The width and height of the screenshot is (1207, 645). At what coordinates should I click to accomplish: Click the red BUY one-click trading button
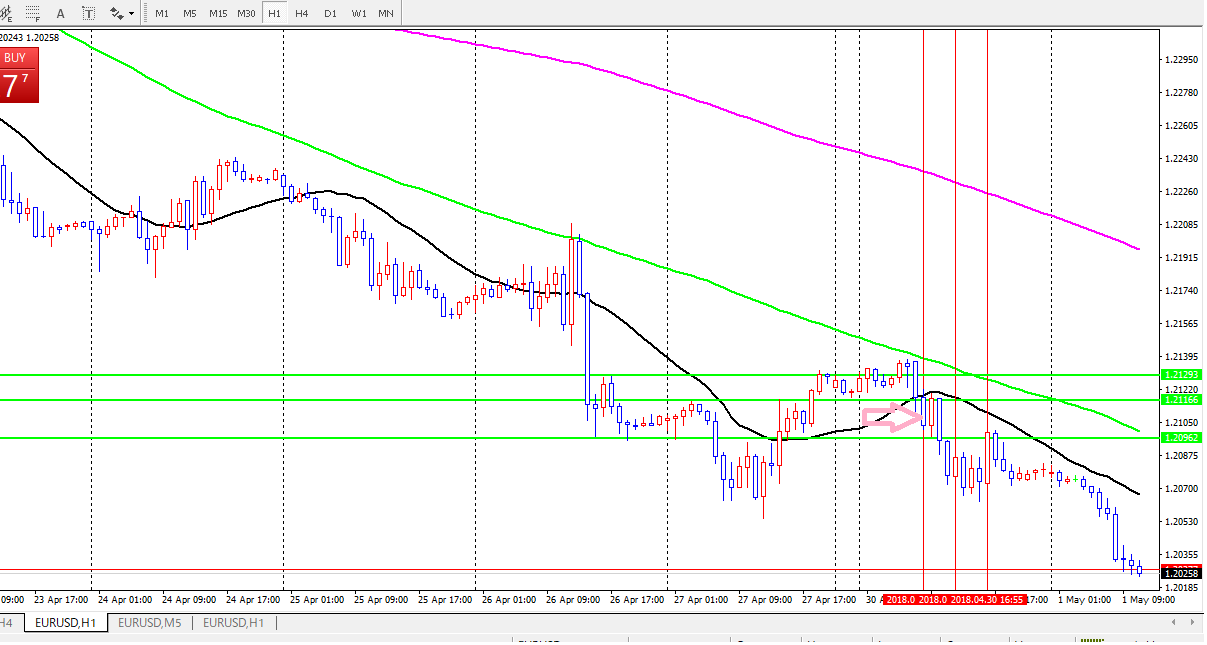coord(19,75)
